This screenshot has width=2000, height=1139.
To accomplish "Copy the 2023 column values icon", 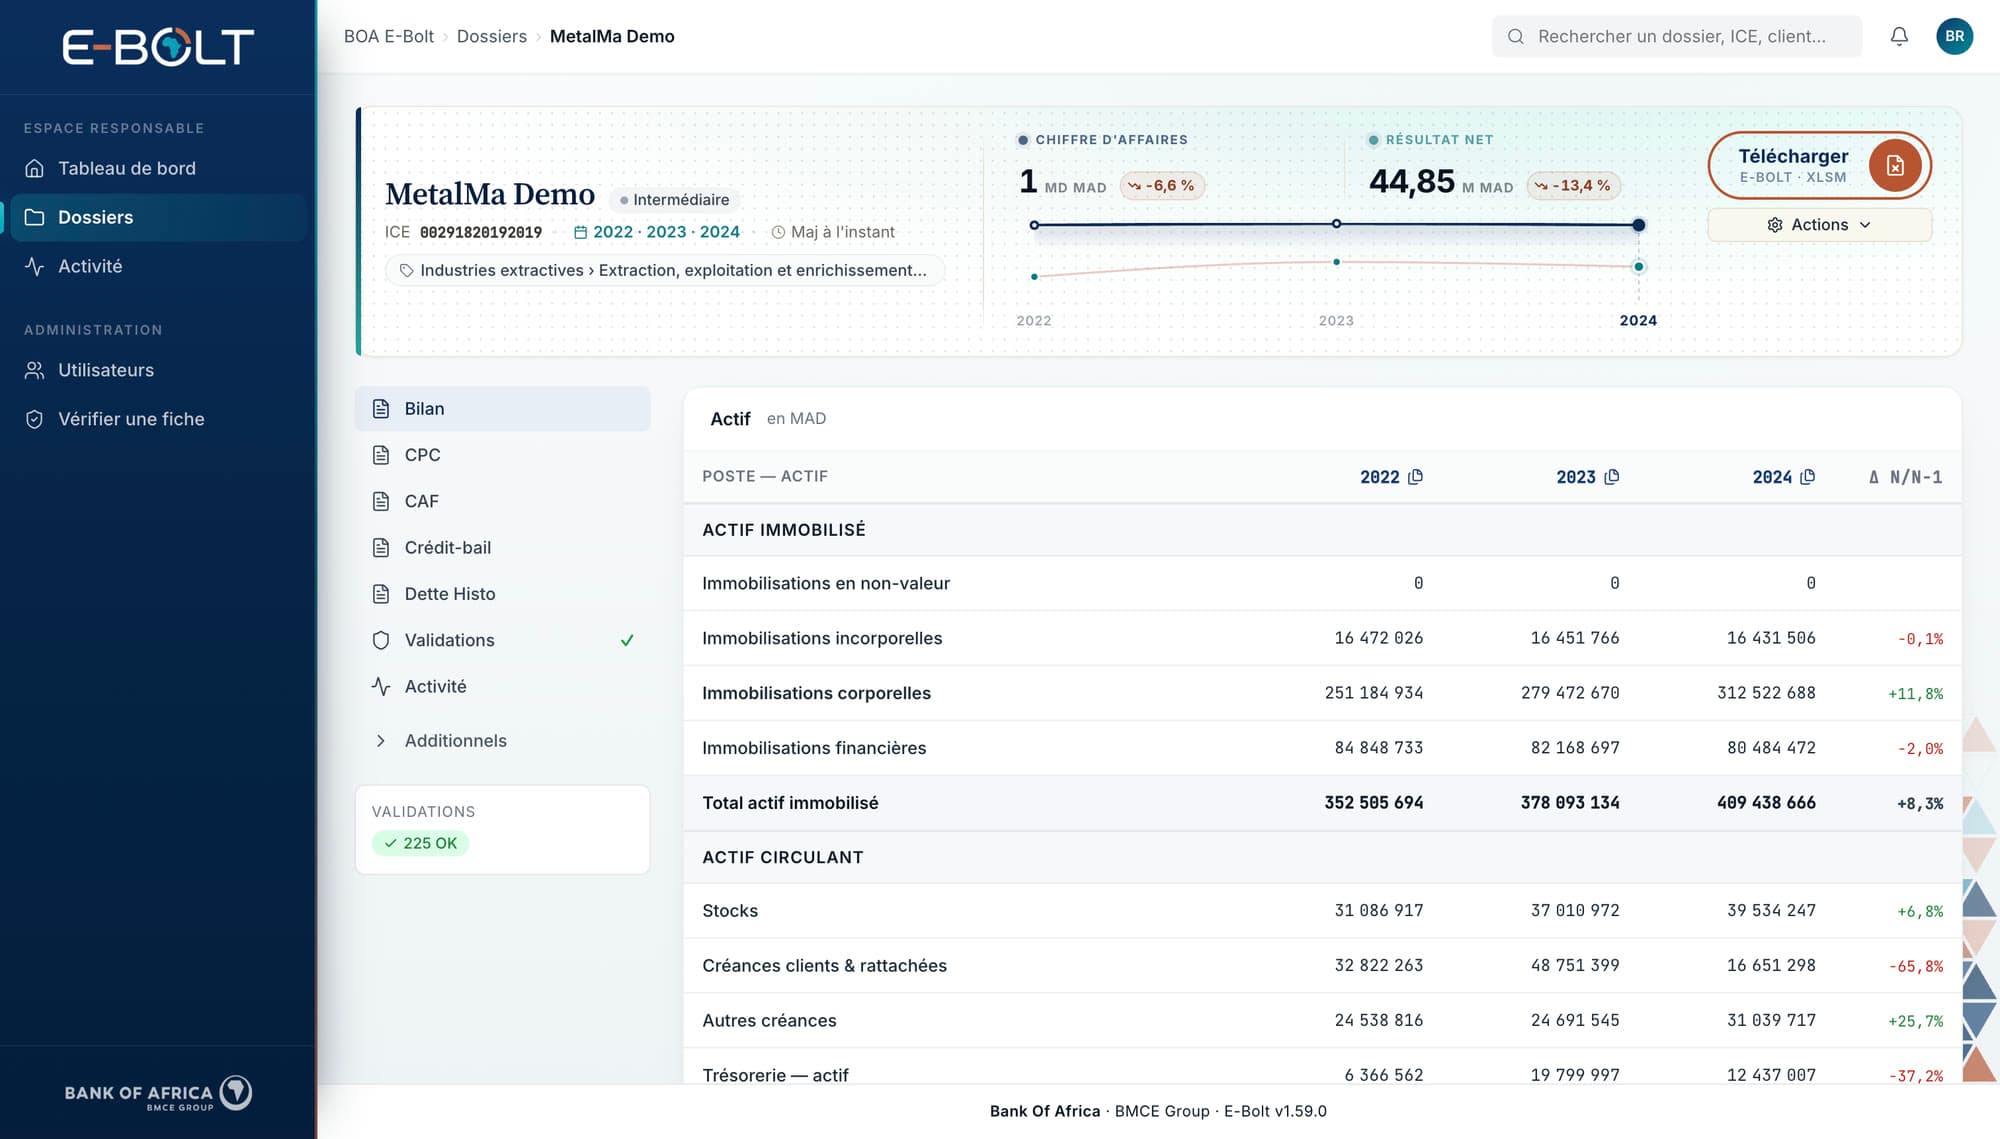I will coord(1611,477).
